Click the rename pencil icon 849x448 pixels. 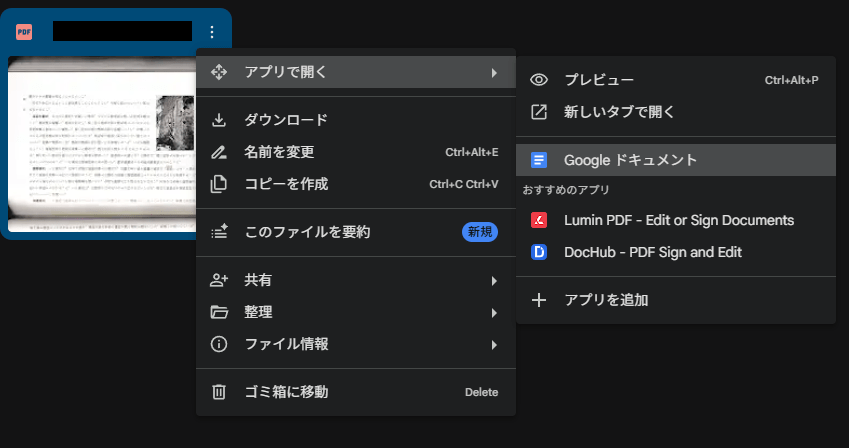pyautogui.click(x=219, y=152)
